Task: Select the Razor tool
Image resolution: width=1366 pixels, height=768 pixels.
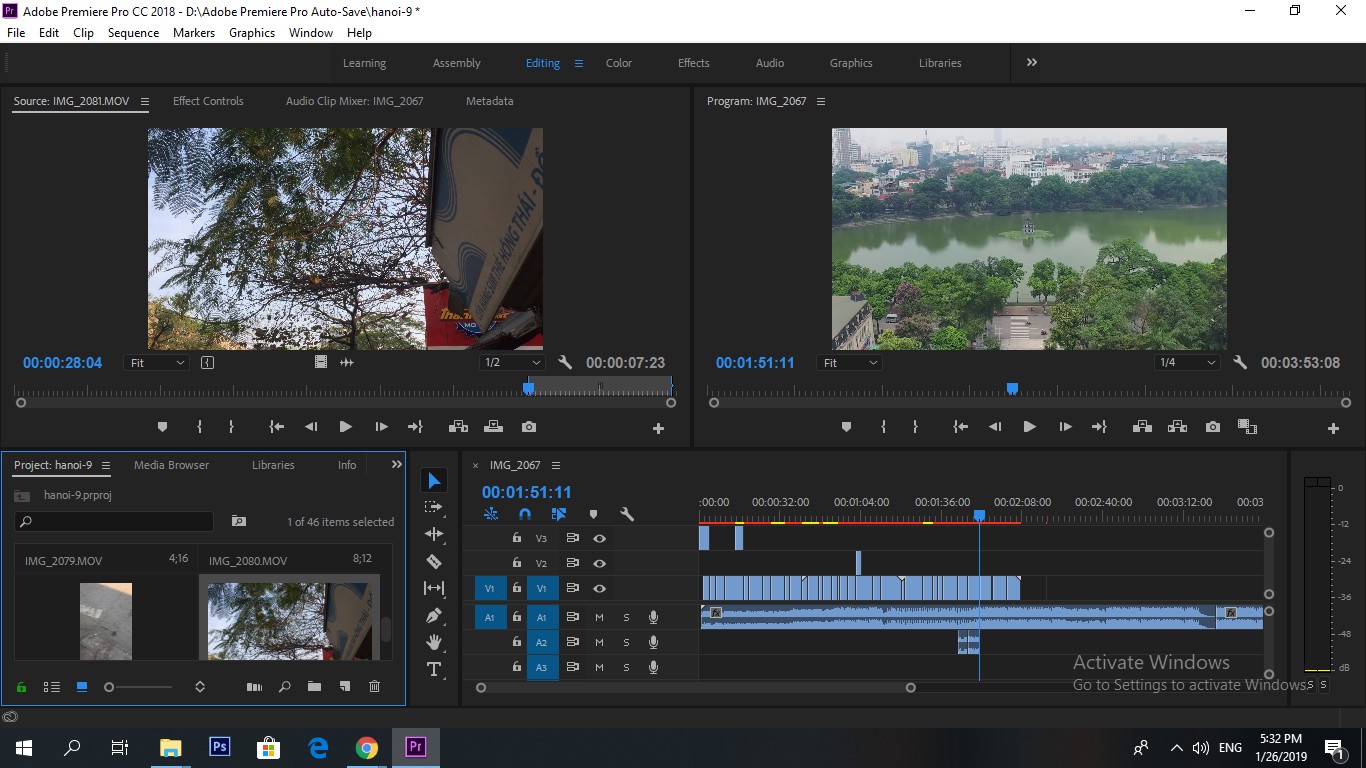Action: click(434, 561)
